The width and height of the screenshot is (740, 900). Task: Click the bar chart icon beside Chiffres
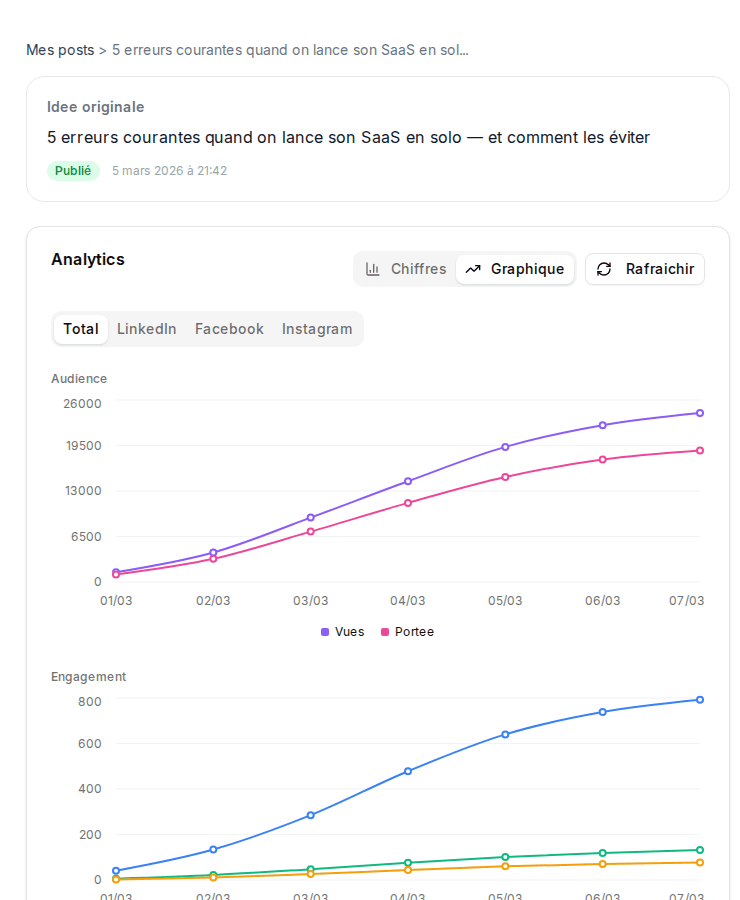click(372, 269)
